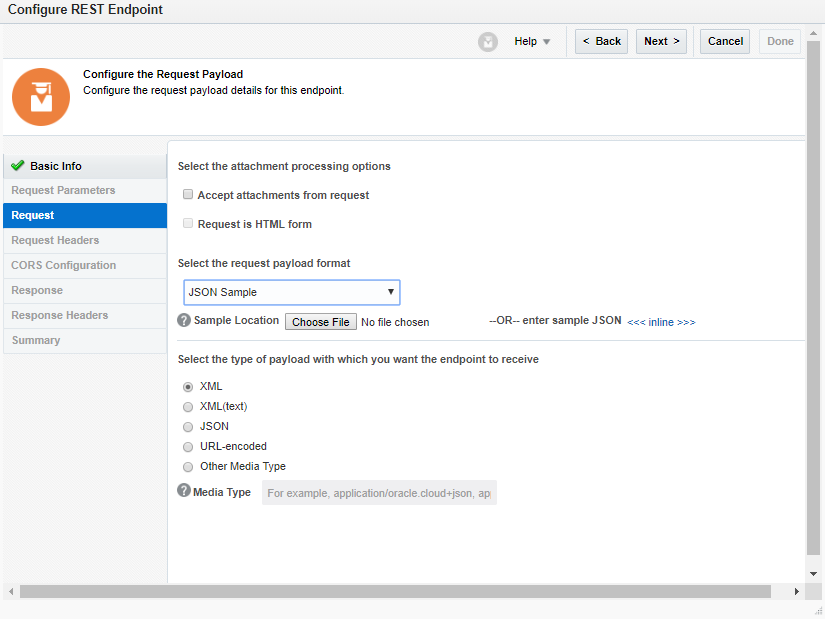Image resolution: width=825 pixels, height=619 pixels.
Task: Click the green checkmark next to Basic Info
Action: click(x=17, y=165)
